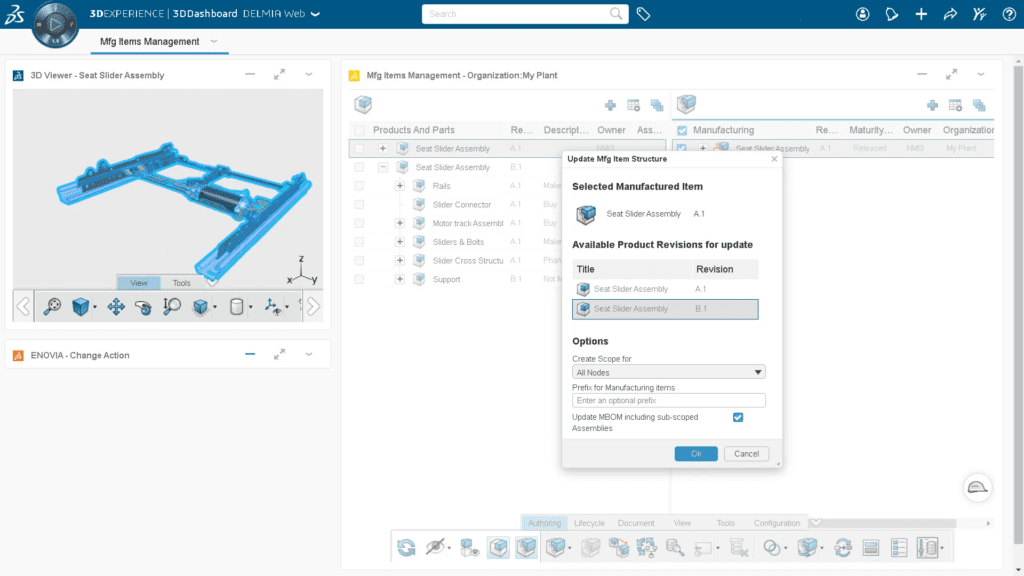
Task: Click the cube icon atop Products And Parts pane
Action: click(363, 104)
